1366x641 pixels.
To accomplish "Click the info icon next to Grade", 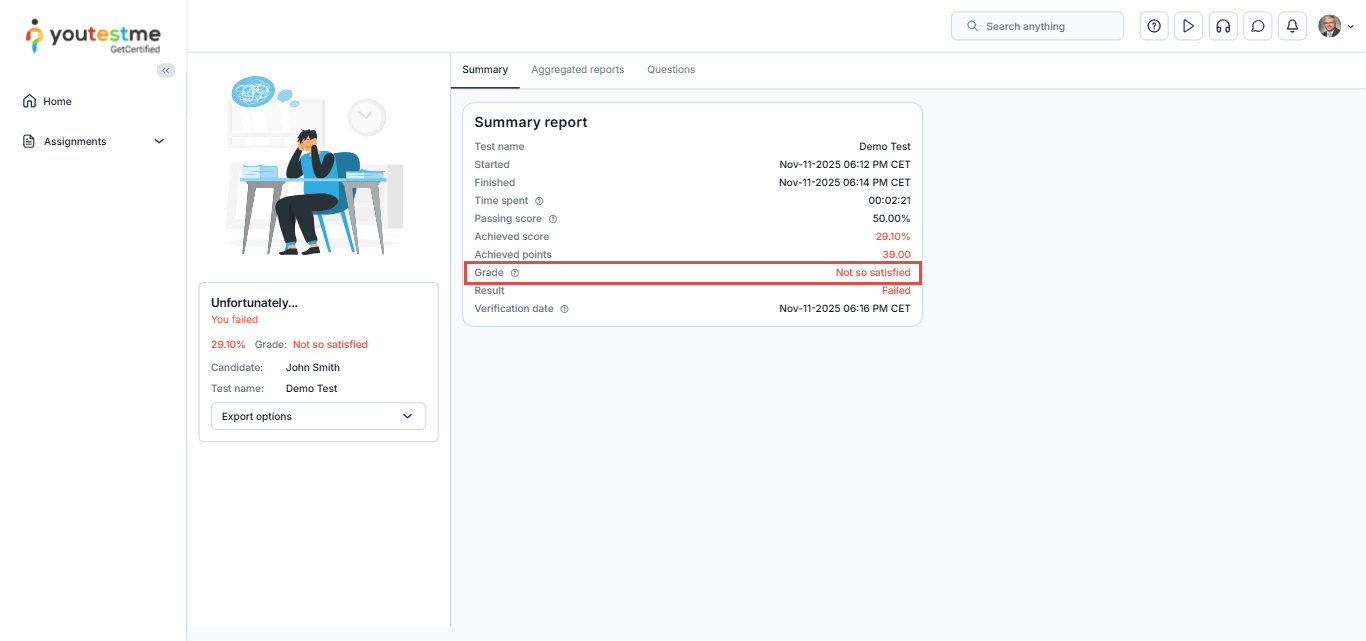I will pos(515,273).
